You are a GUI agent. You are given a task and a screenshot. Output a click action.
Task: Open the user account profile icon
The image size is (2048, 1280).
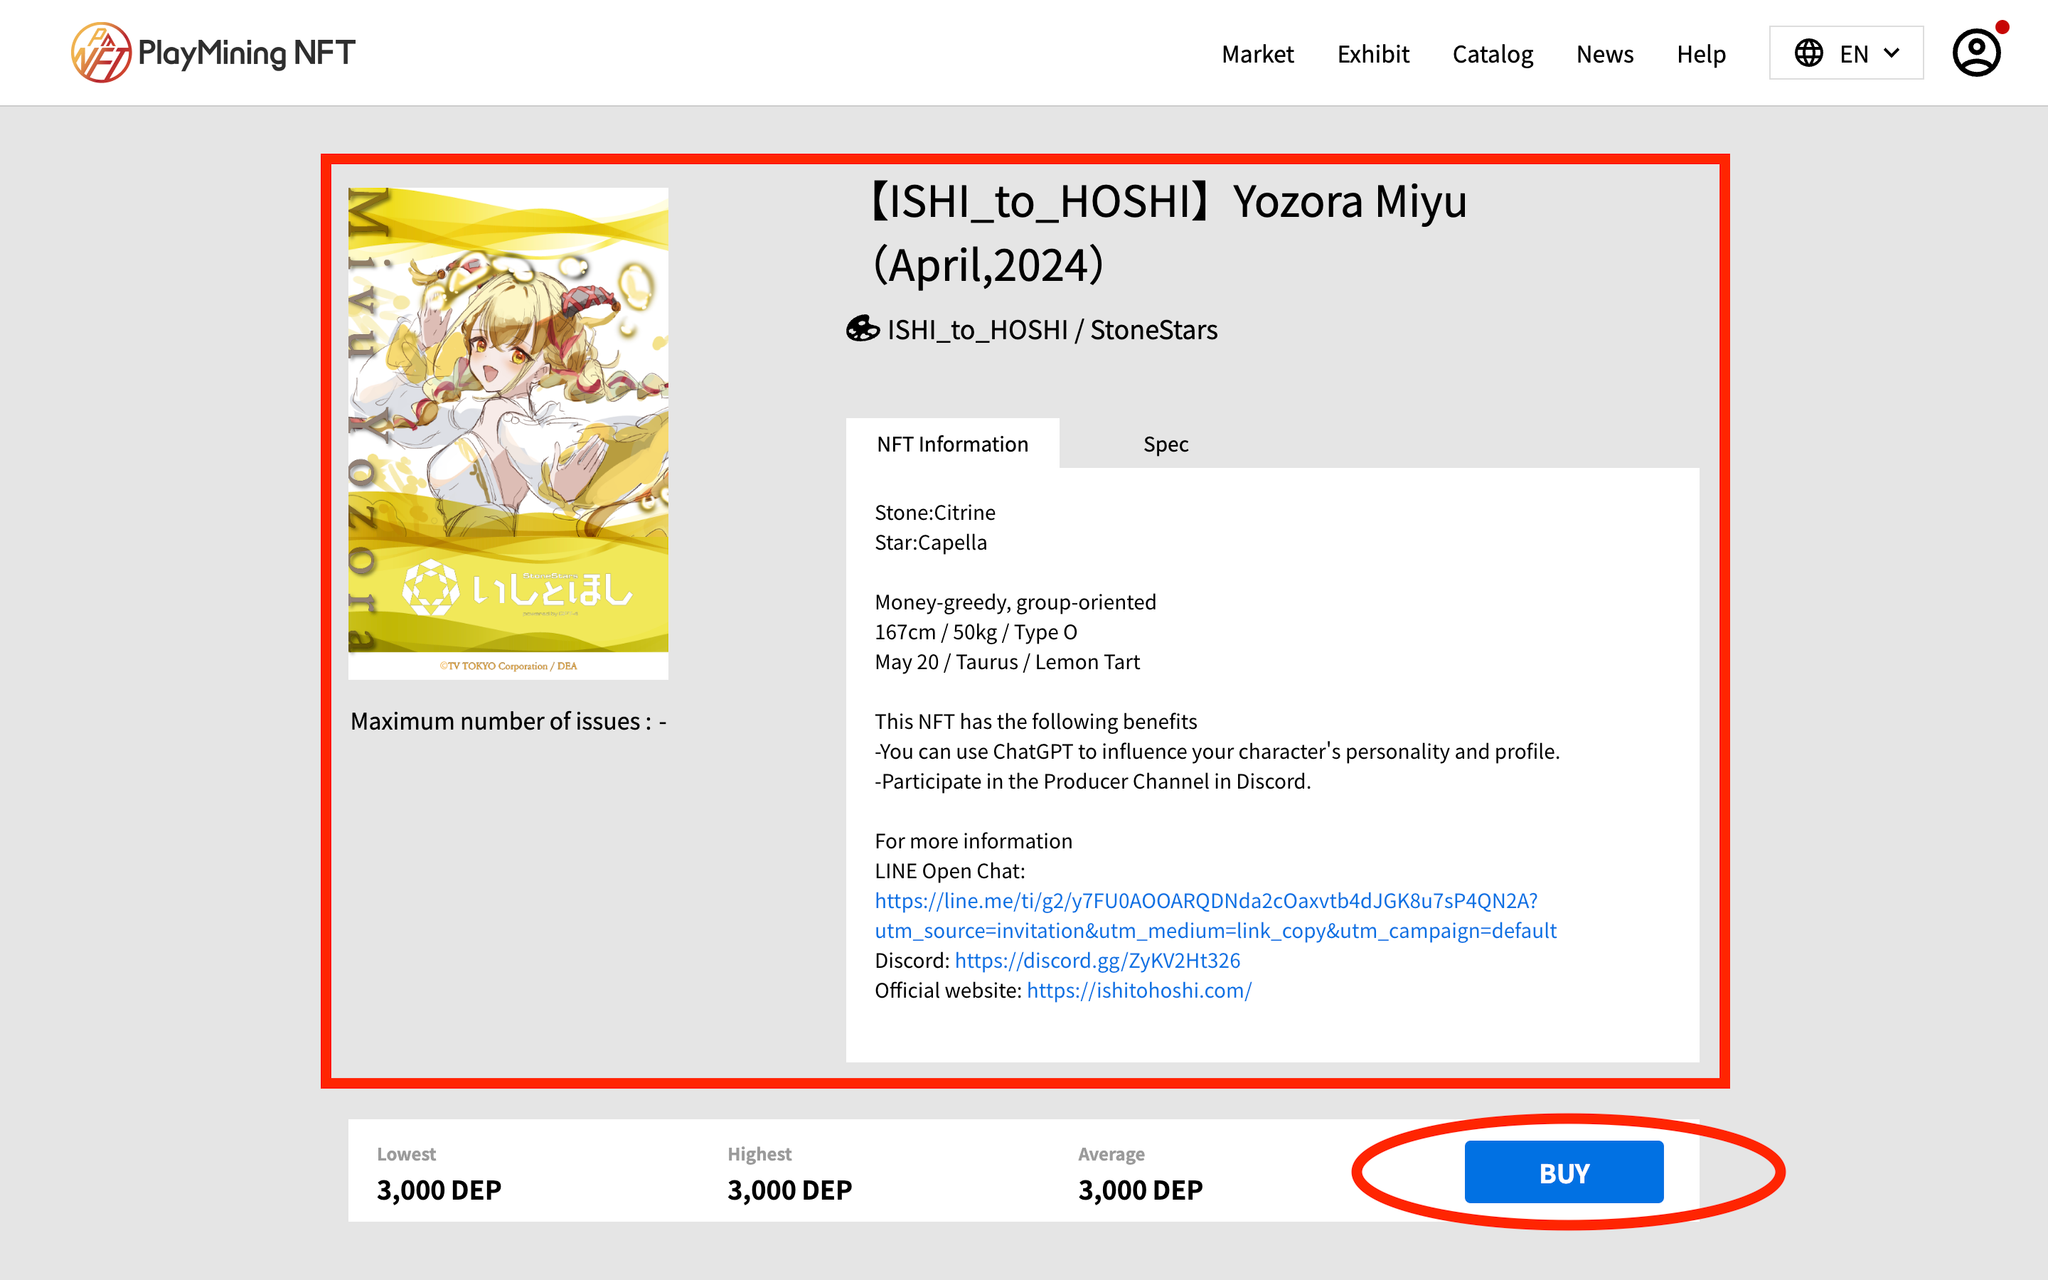click(x=1976, y=53)
